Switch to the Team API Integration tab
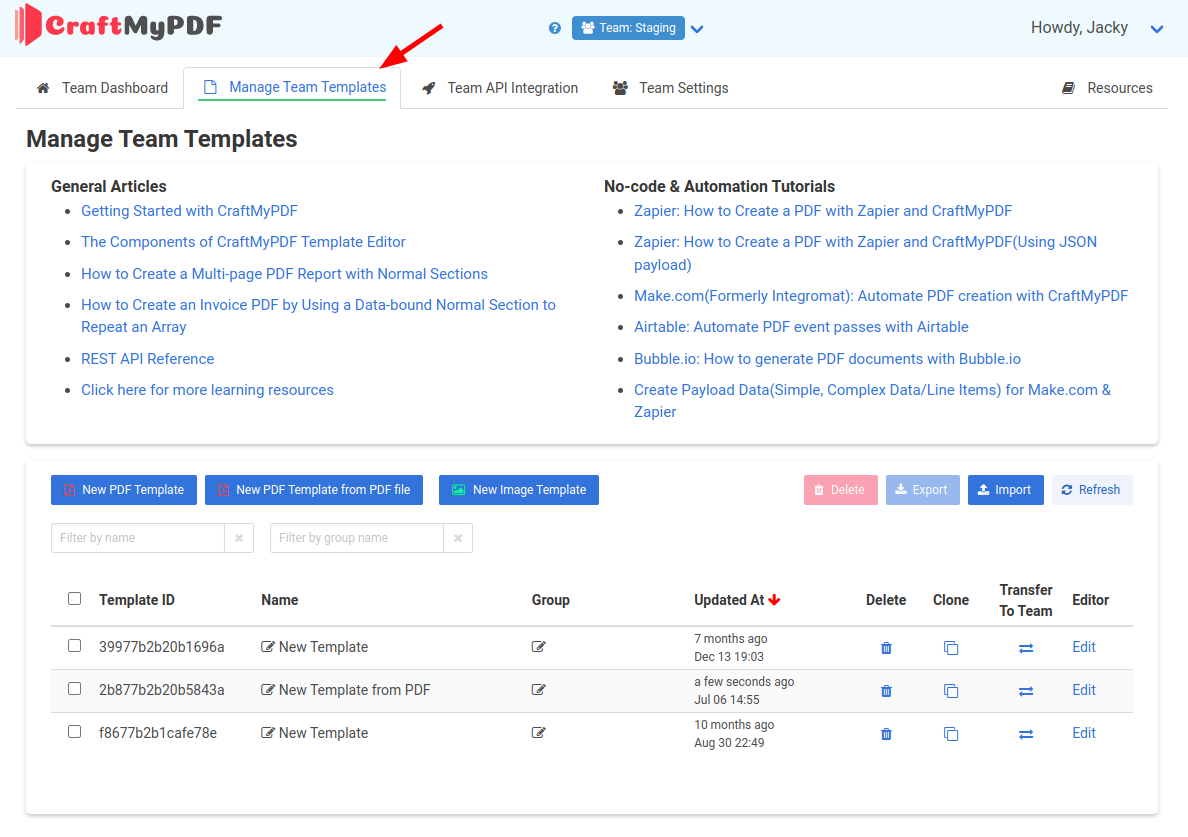Viewport: 1188px width, 837px height. click(x=500, y=88)
